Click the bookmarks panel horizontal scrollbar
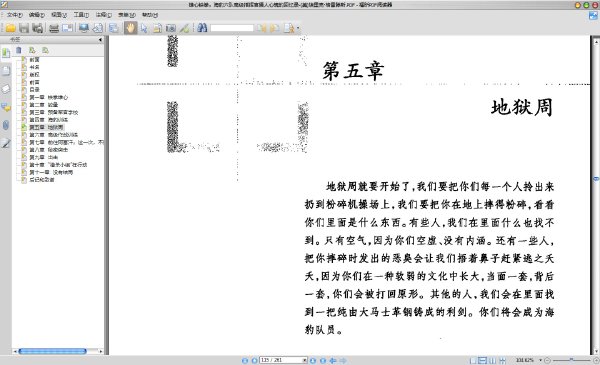The height and width of the screenshot is (365, 600). click(52, 351)
